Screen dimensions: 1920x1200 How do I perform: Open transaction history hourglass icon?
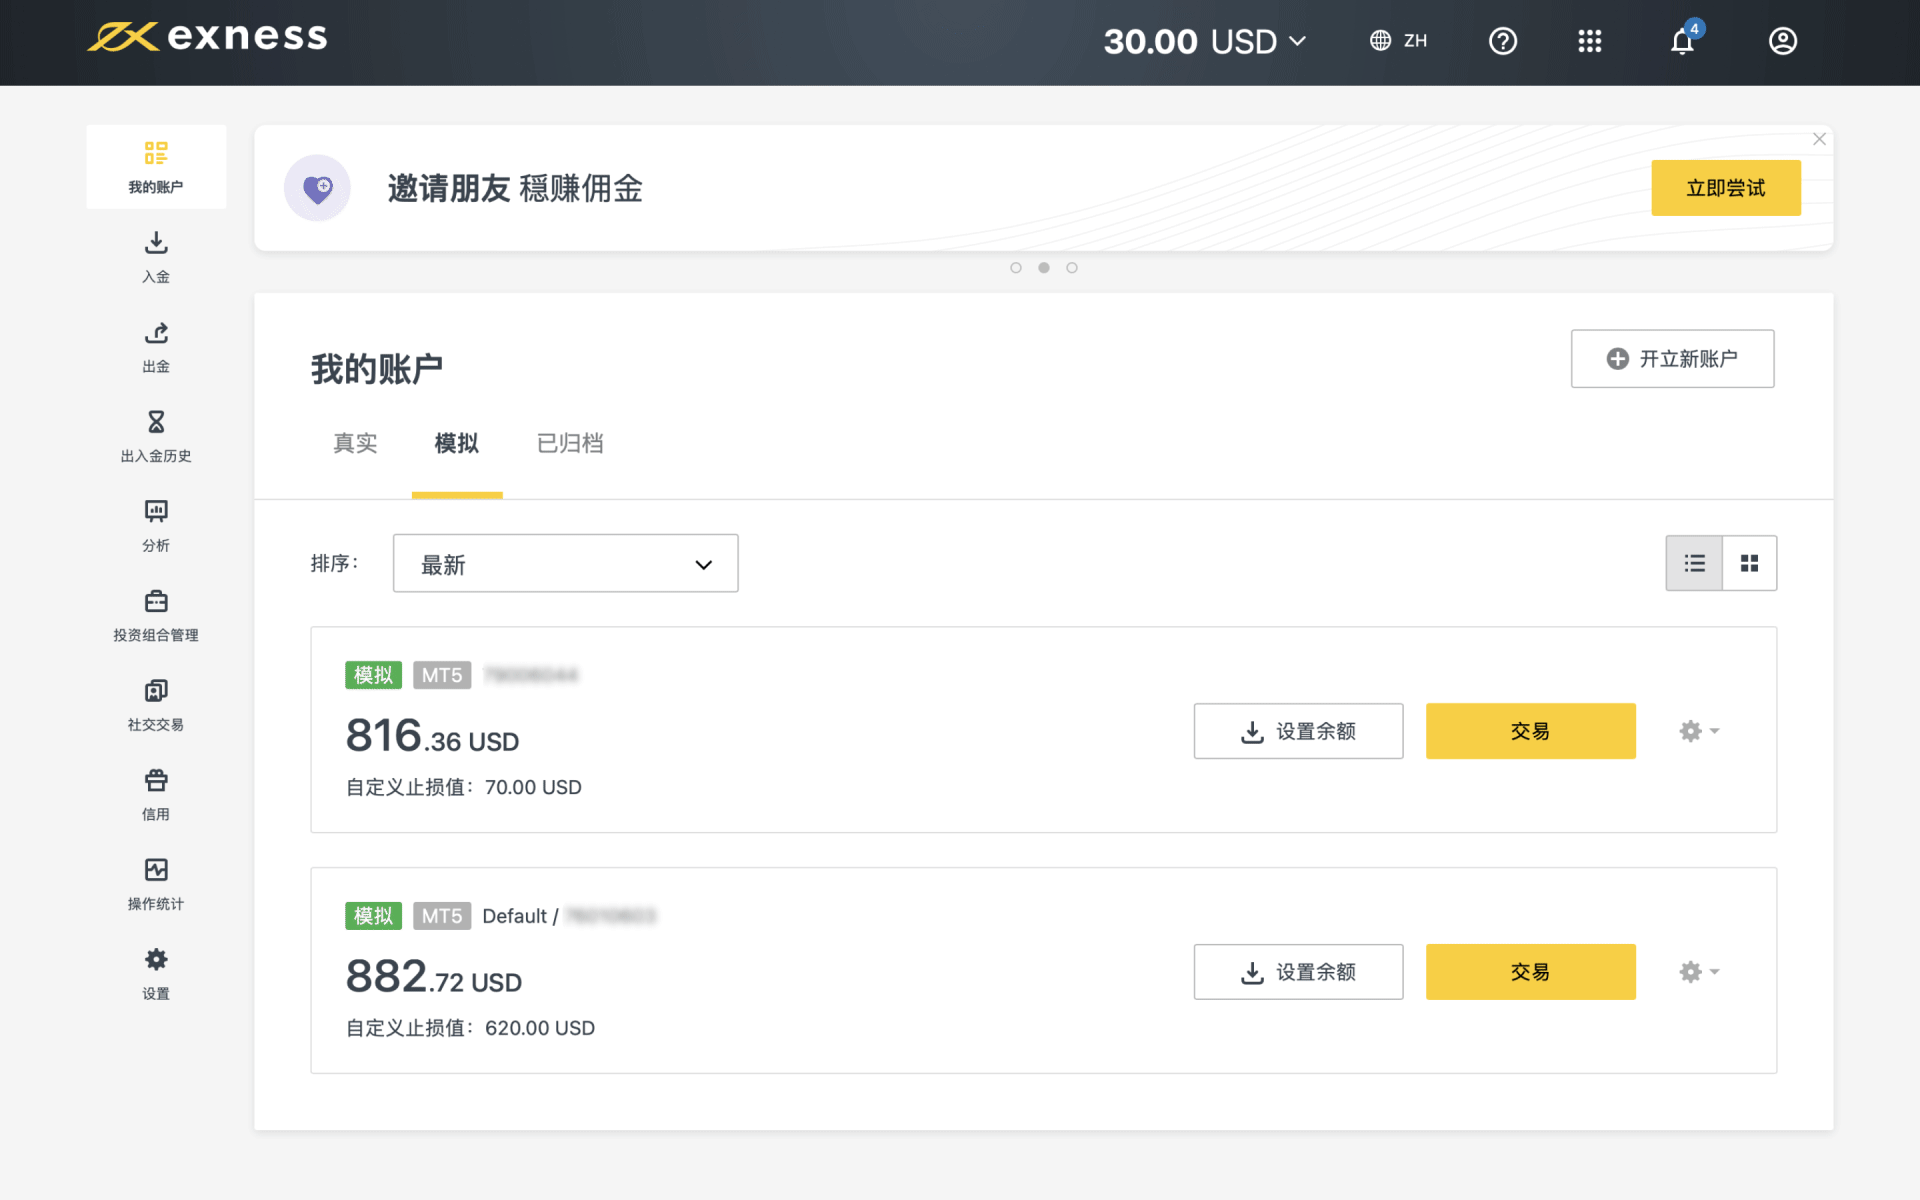coord(156,422)
